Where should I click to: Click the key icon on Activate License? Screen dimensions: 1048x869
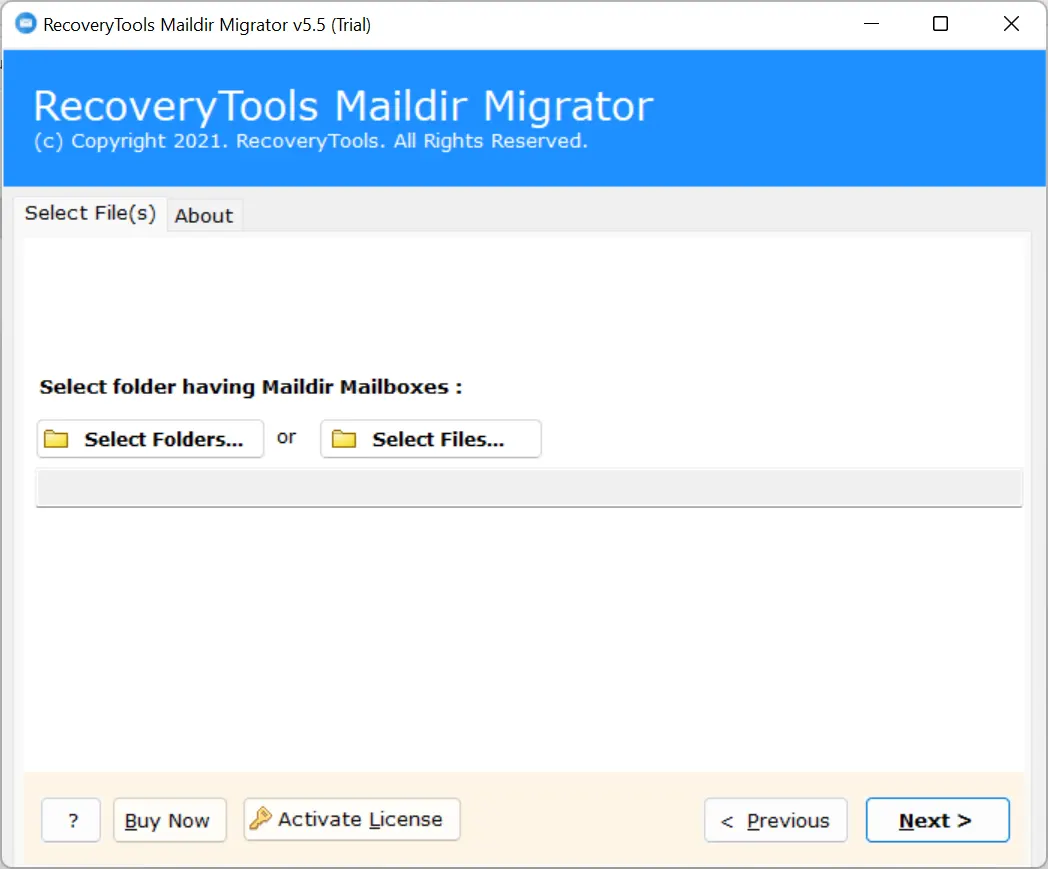260,819
